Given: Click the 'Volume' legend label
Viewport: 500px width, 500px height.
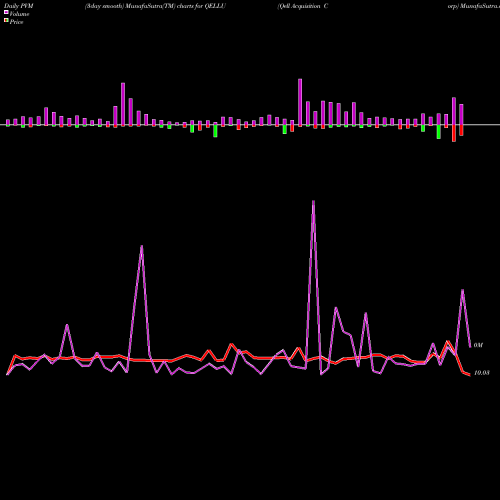Looking at the screenshot, I should pyautogui.click(x=19, y=14).
